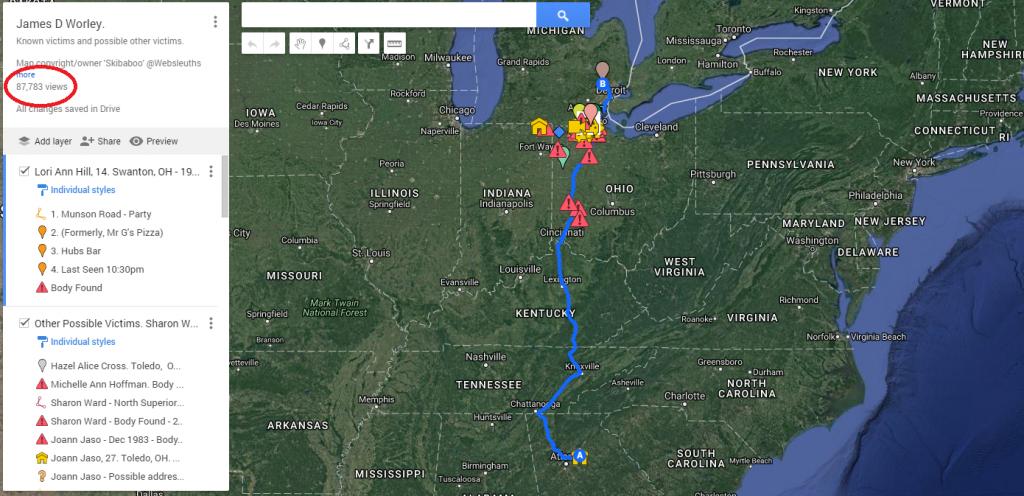
Task: Open the James D Worley map options menu
Action: [215, 22]
